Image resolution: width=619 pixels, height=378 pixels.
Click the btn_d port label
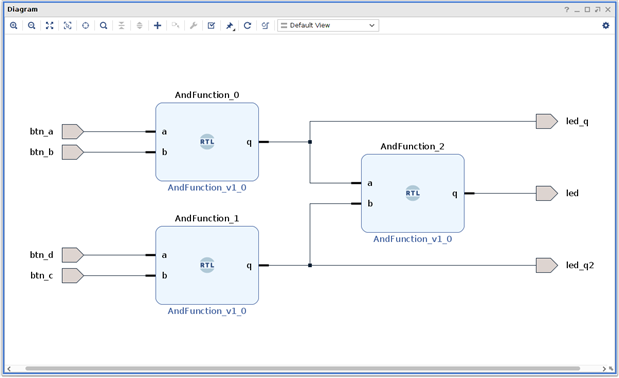(41, 255)
